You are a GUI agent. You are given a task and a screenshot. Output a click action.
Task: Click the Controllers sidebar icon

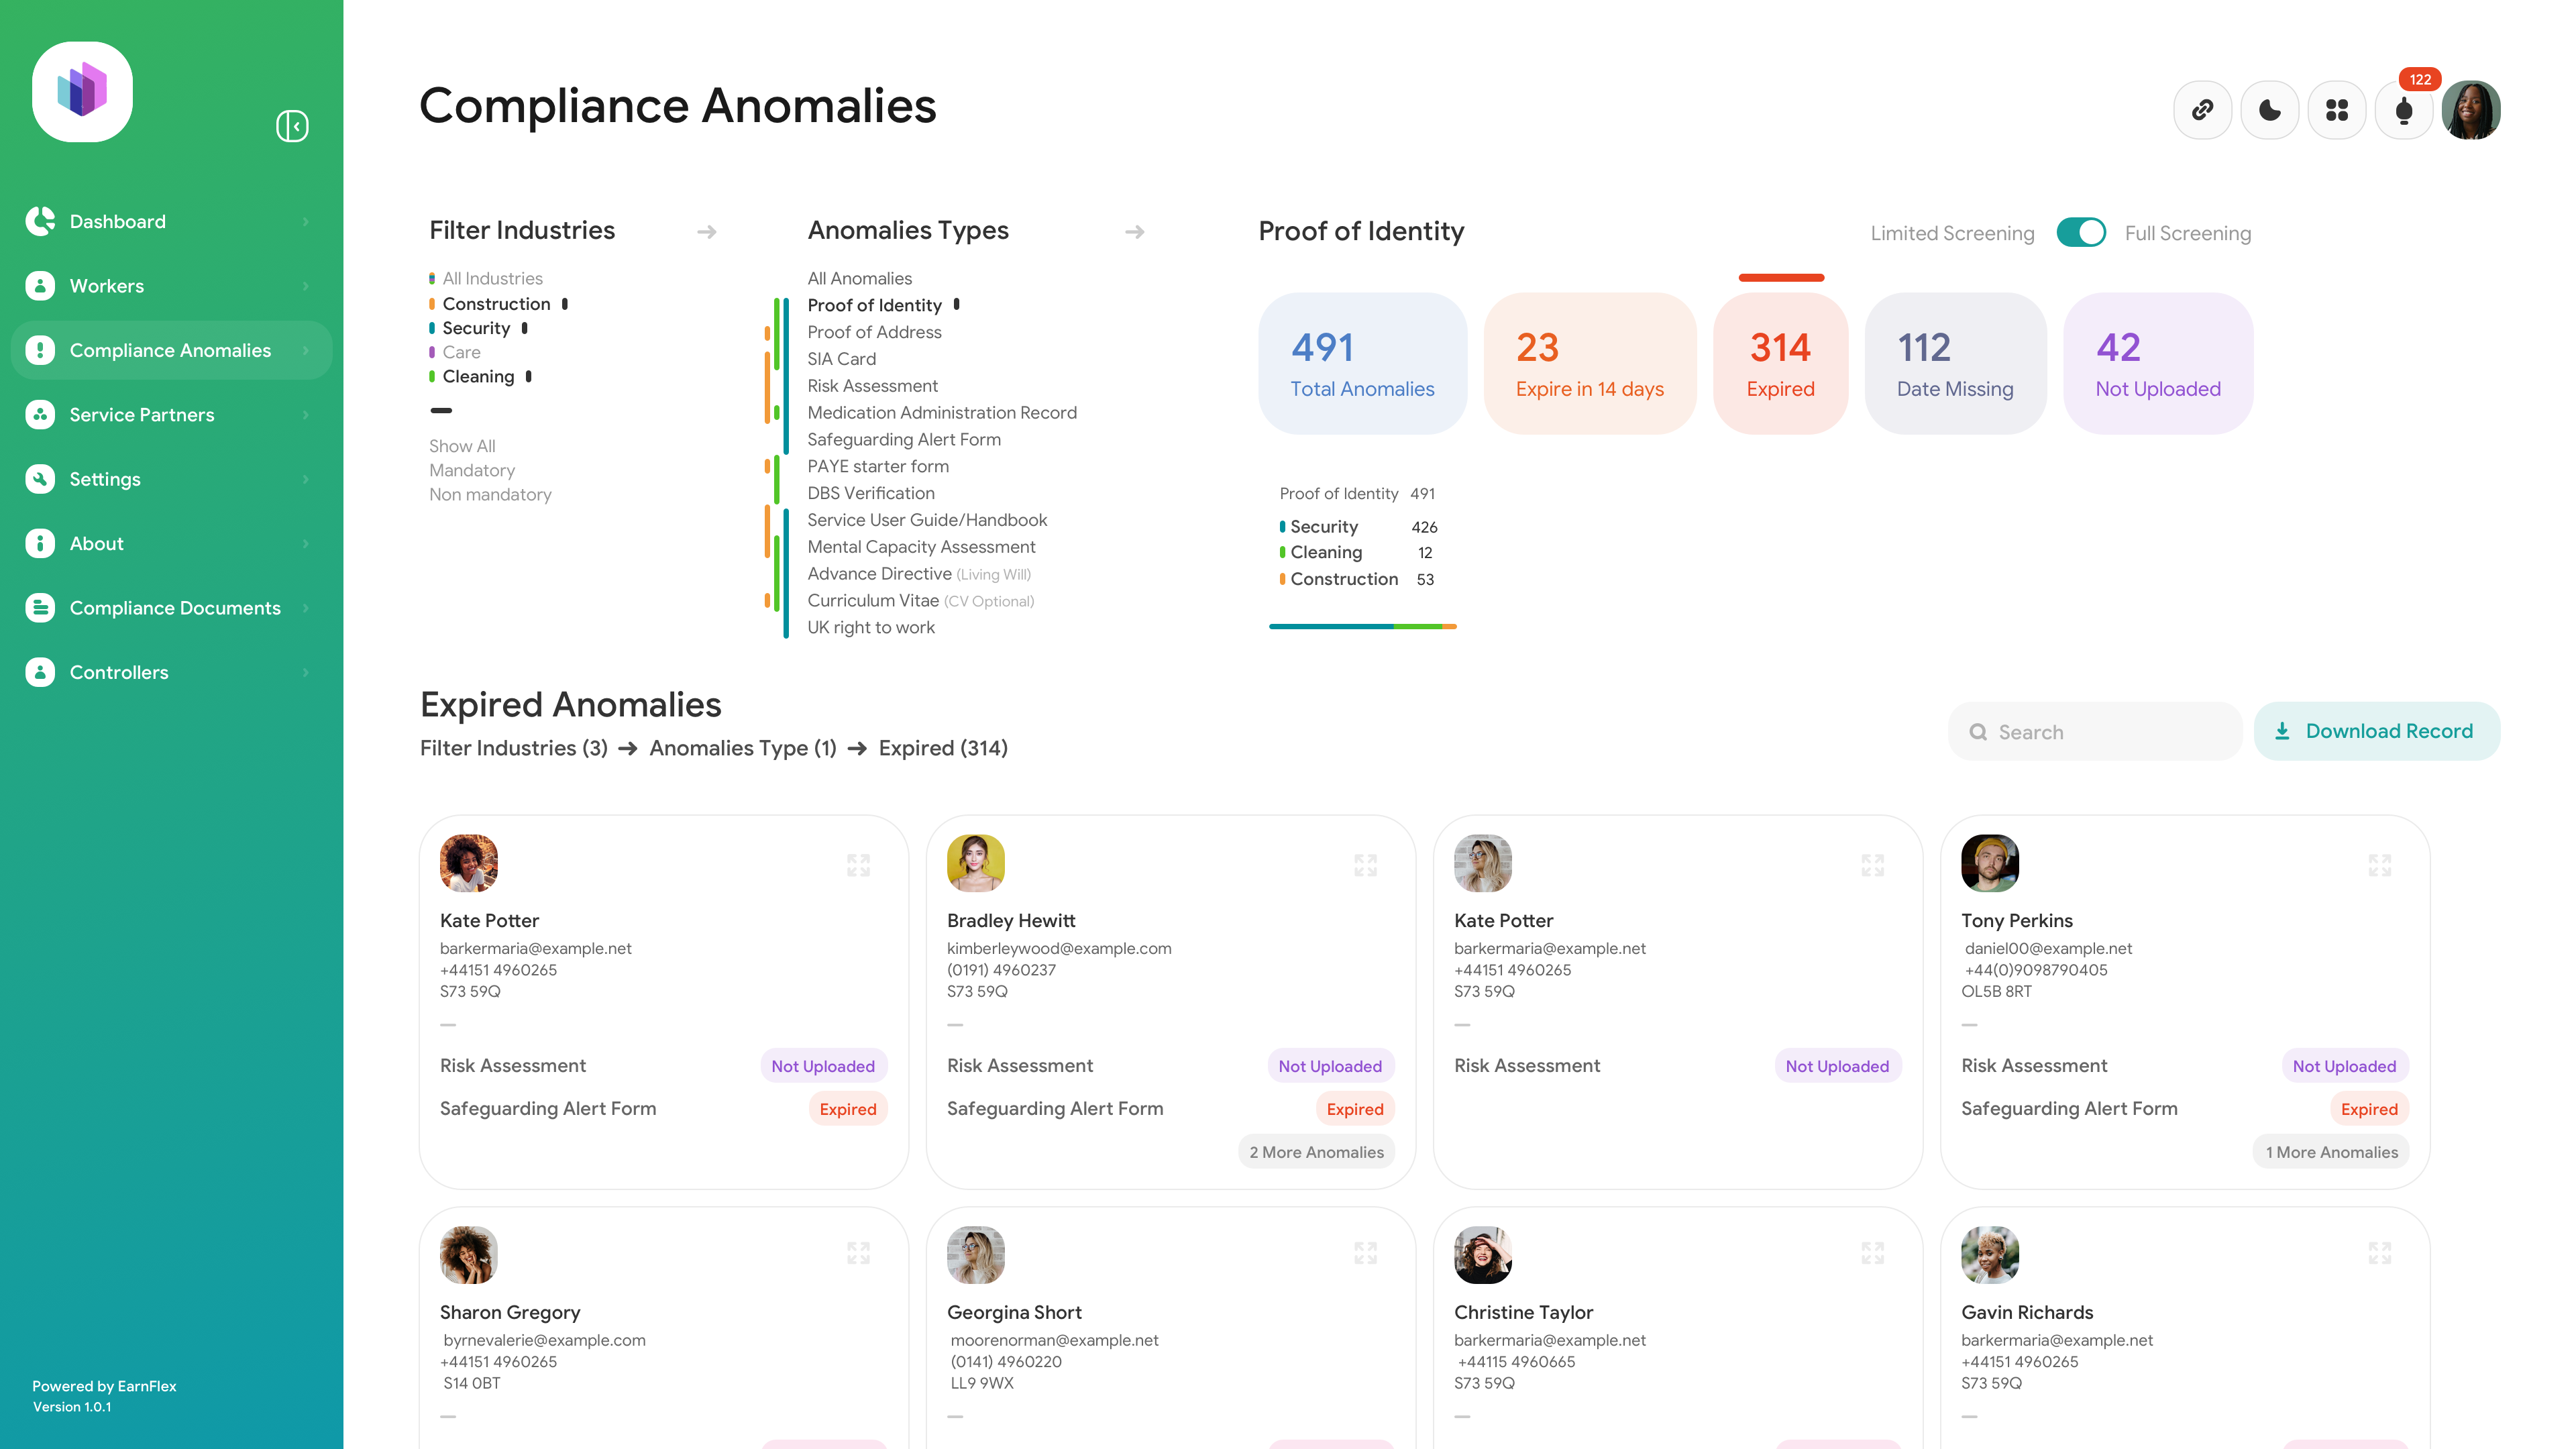40,672
